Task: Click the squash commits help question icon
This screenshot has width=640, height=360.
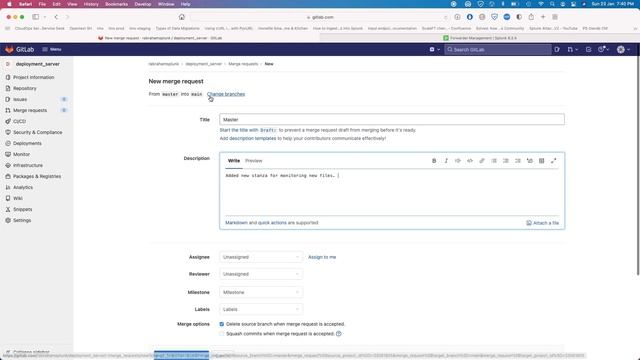Action: coord(338,333)
